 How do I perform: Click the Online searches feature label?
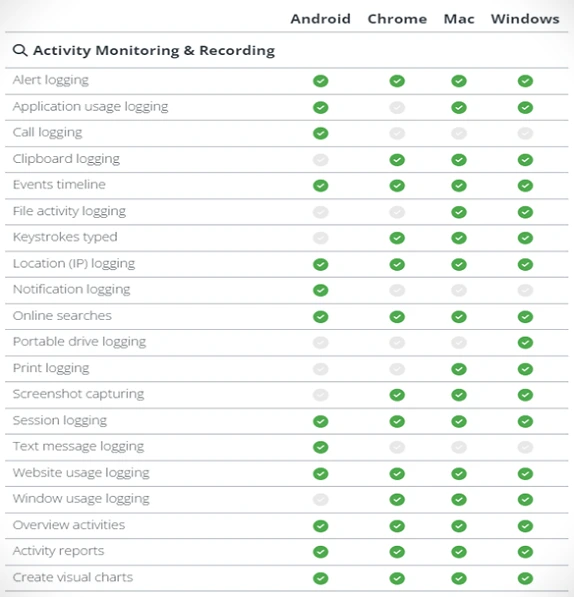pyautogui.click(x=62, y=316)
